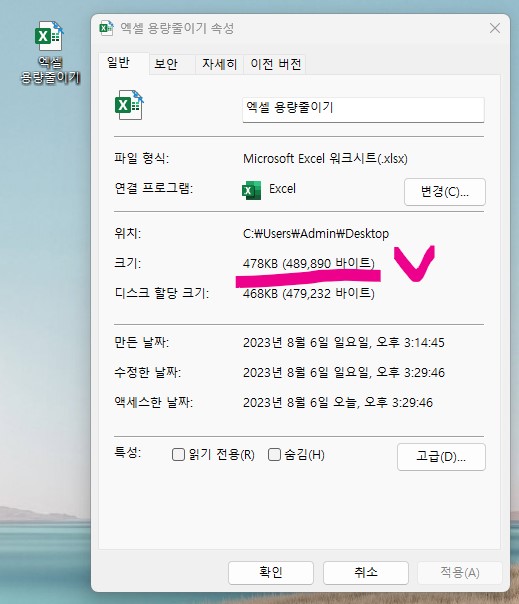The height and width of the screenshot is (604, 519).
Task: Click the 액세스한 날짜: label
Action: pos(153,402)
